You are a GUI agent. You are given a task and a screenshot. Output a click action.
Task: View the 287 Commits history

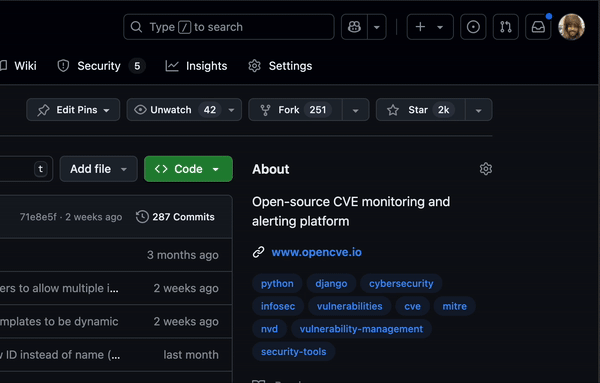point(175,217)
